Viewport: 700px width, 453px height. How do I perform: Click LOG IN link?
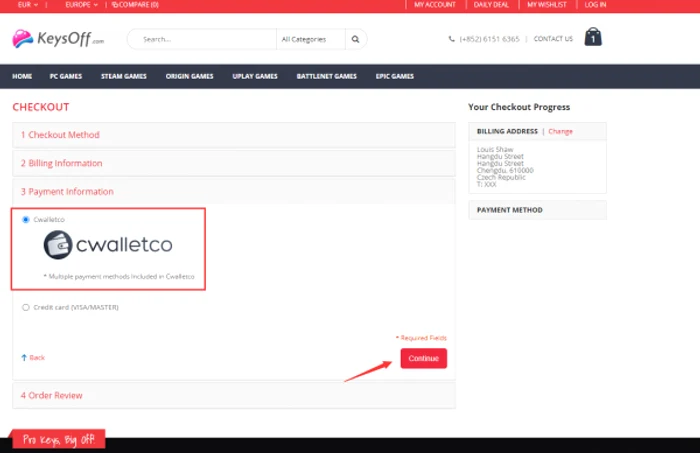595,5
